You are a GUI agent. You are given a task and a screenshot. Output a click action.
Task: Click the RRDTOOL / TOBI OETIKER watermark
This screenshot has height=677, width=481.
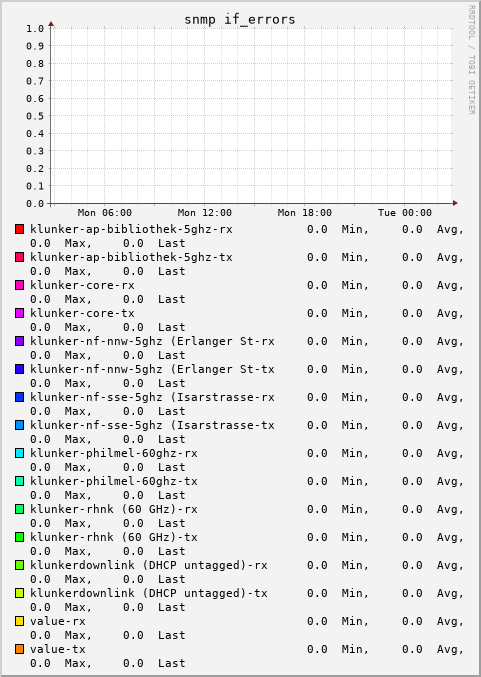click(472, 60)
